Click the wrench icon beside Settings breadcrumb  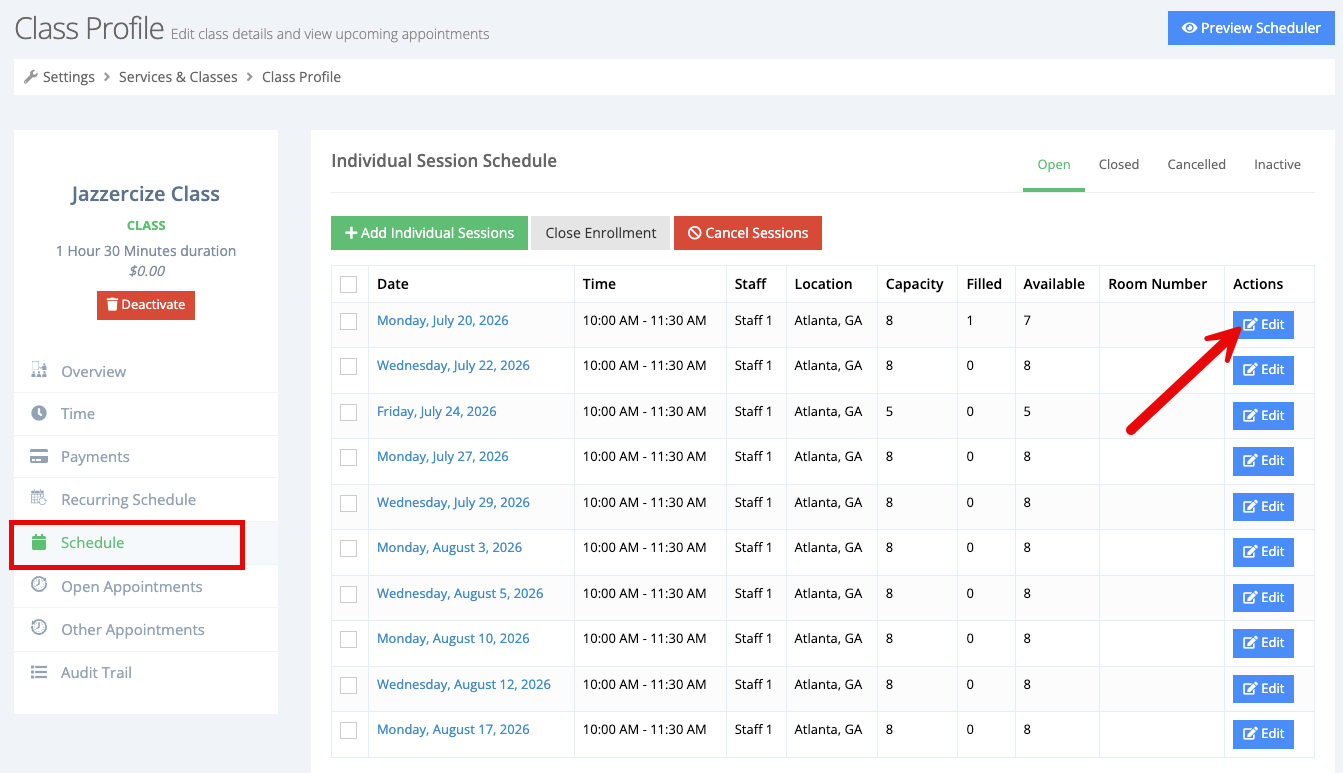pyautogui.click(x=30, y=77)
